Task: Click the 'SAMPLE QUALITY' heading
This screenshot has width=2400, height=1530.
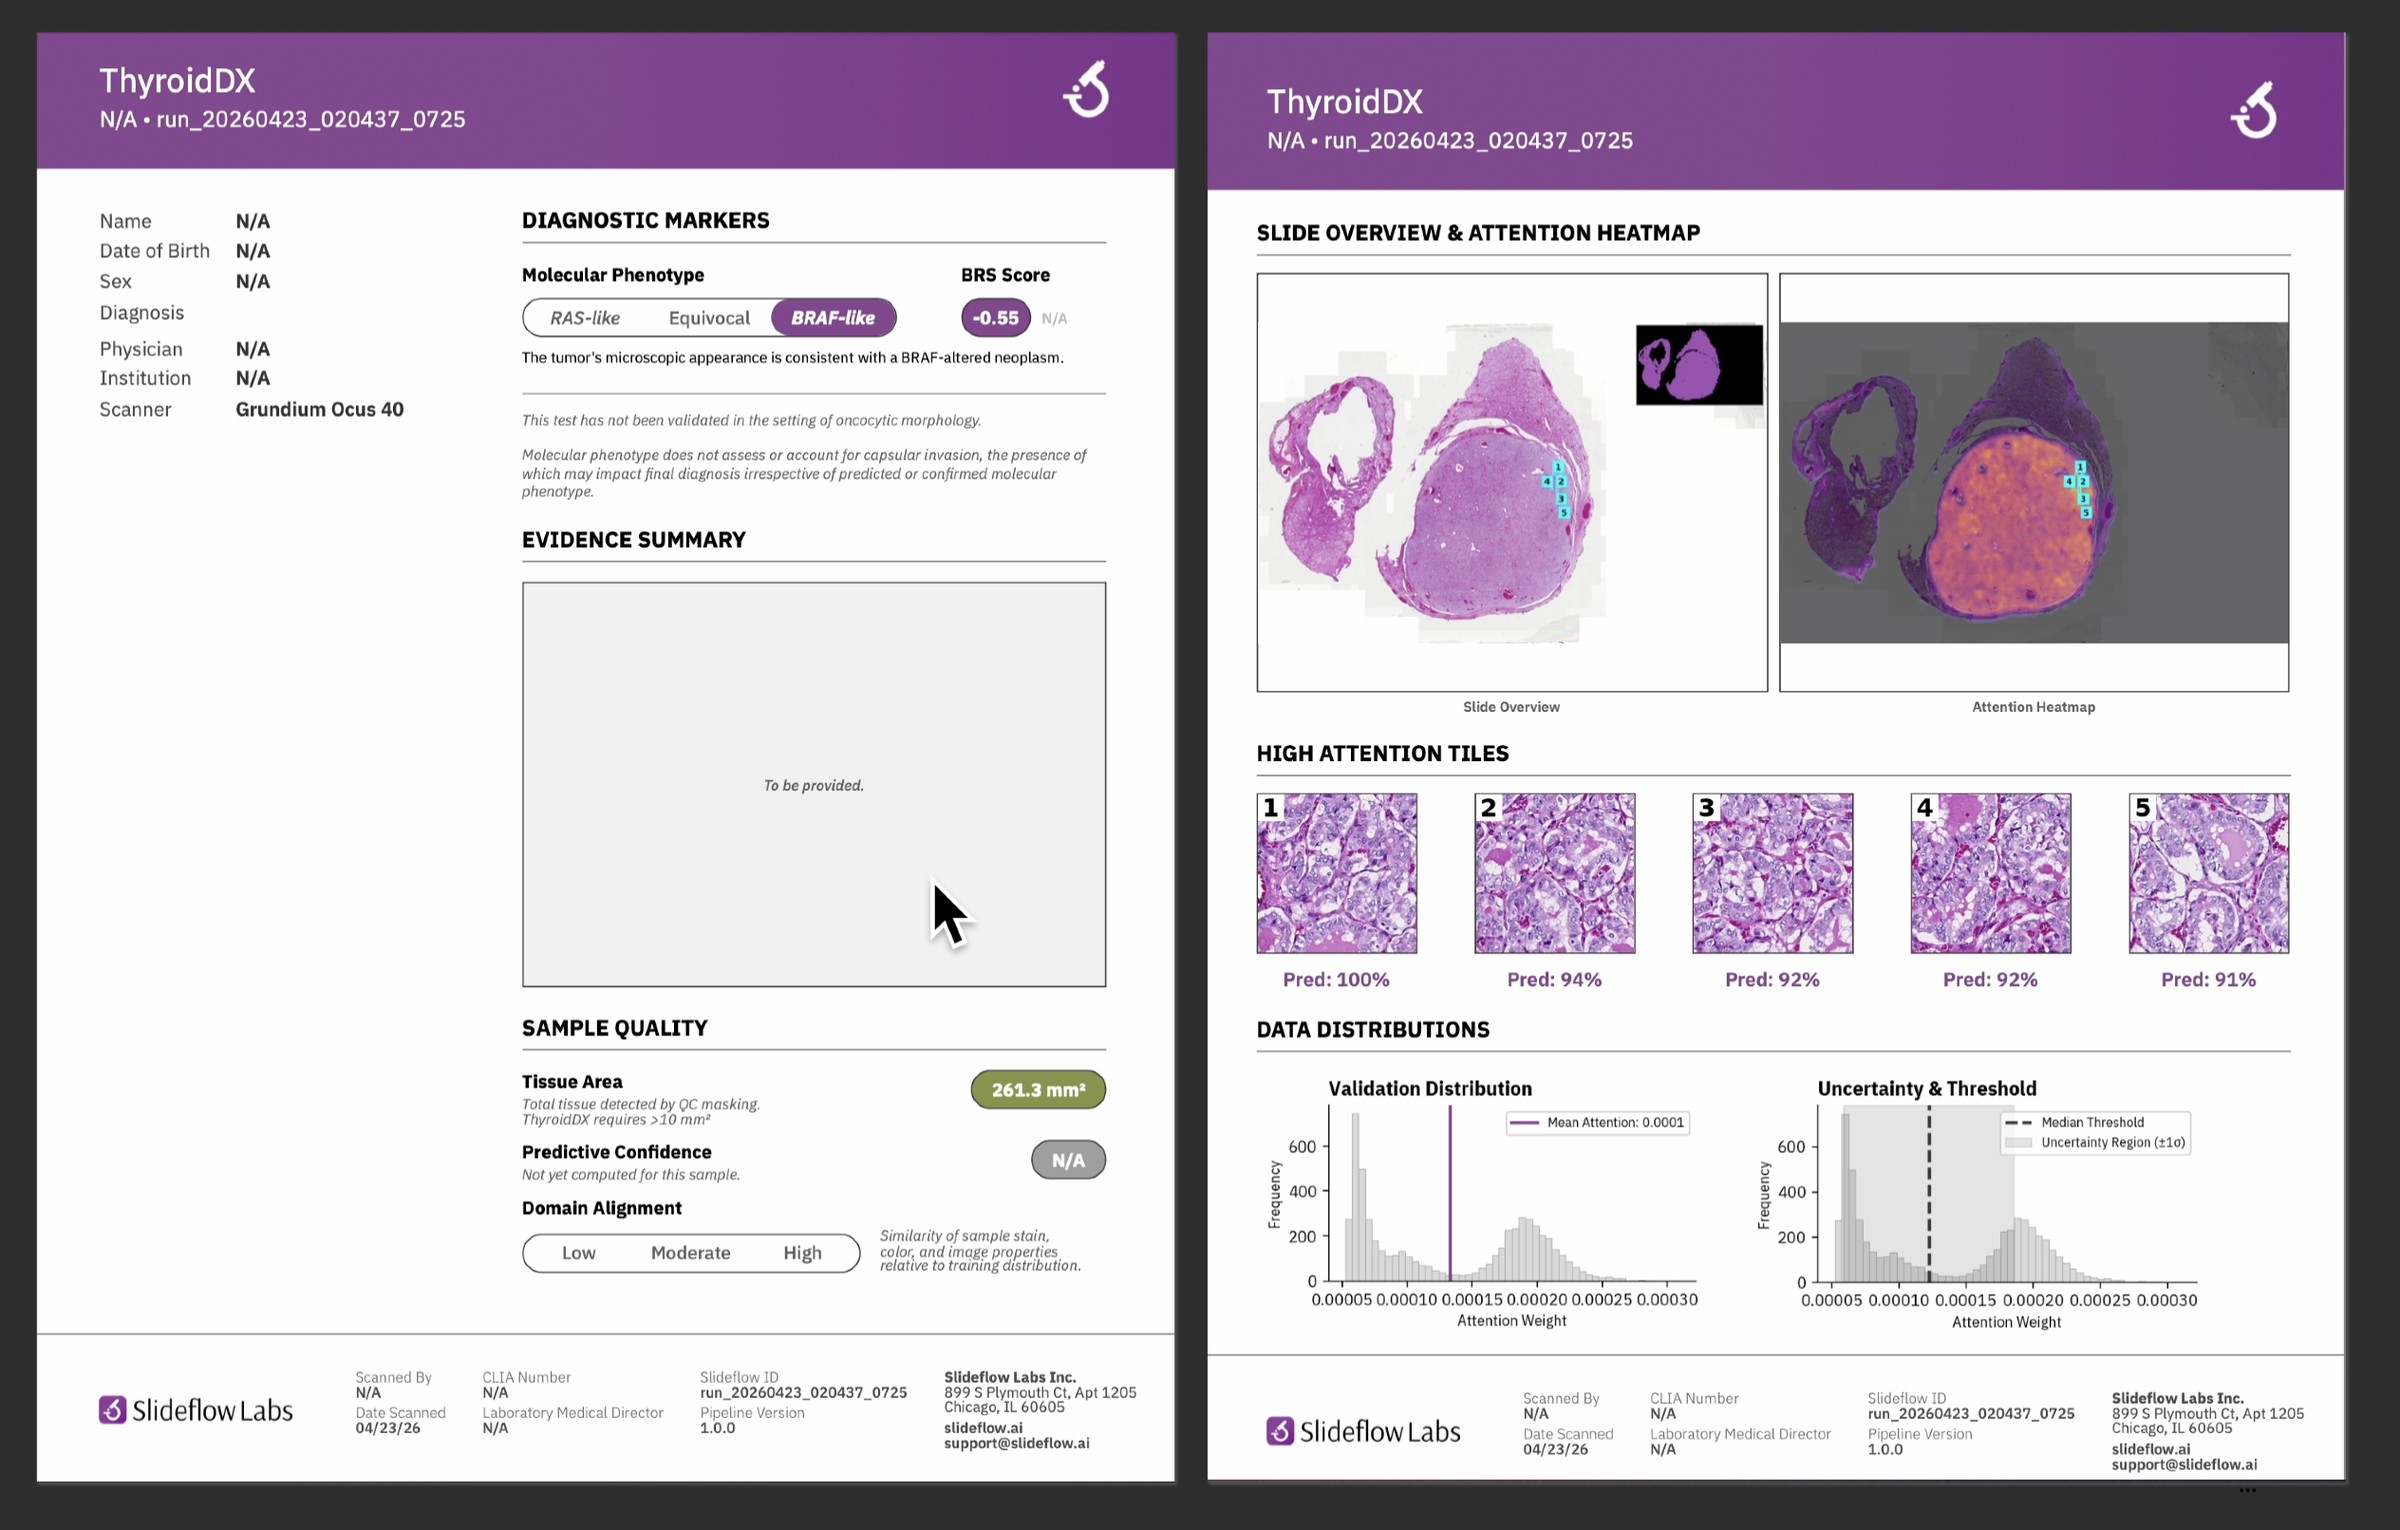Action: [x=615, y=1028]
